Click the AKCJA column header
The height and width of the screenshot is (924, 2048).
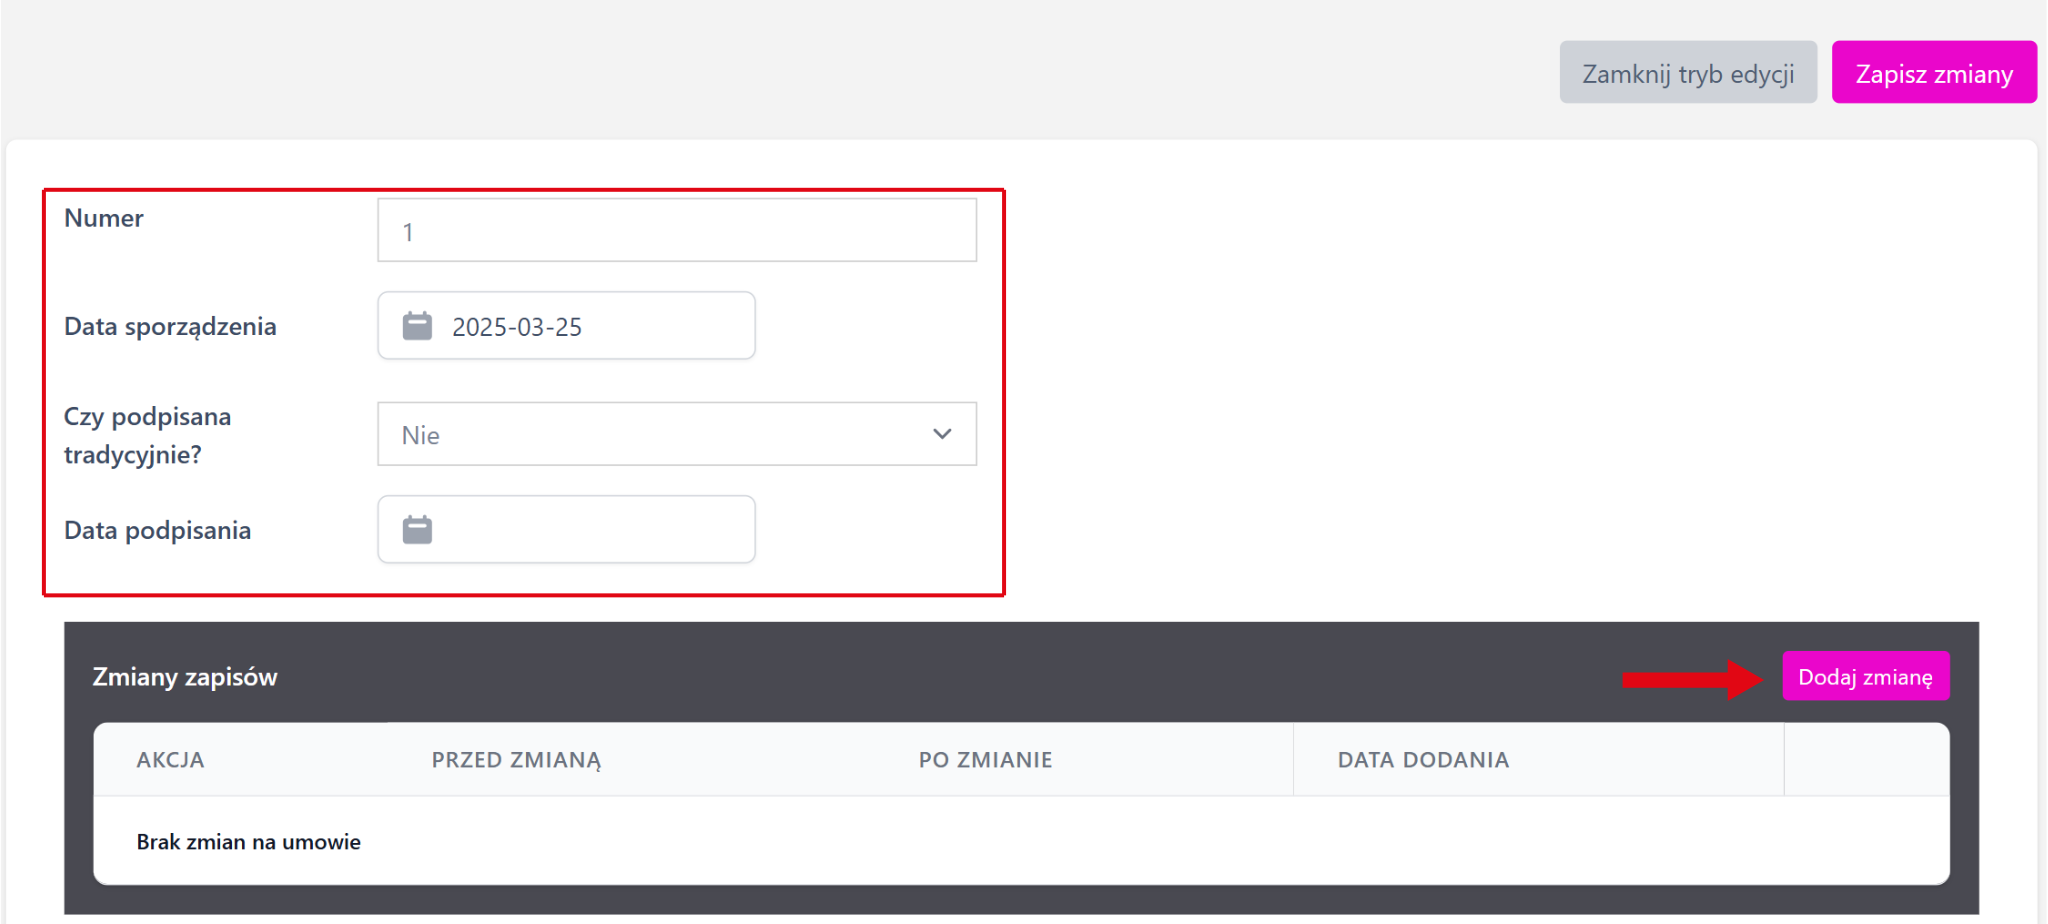pos(170,760)
